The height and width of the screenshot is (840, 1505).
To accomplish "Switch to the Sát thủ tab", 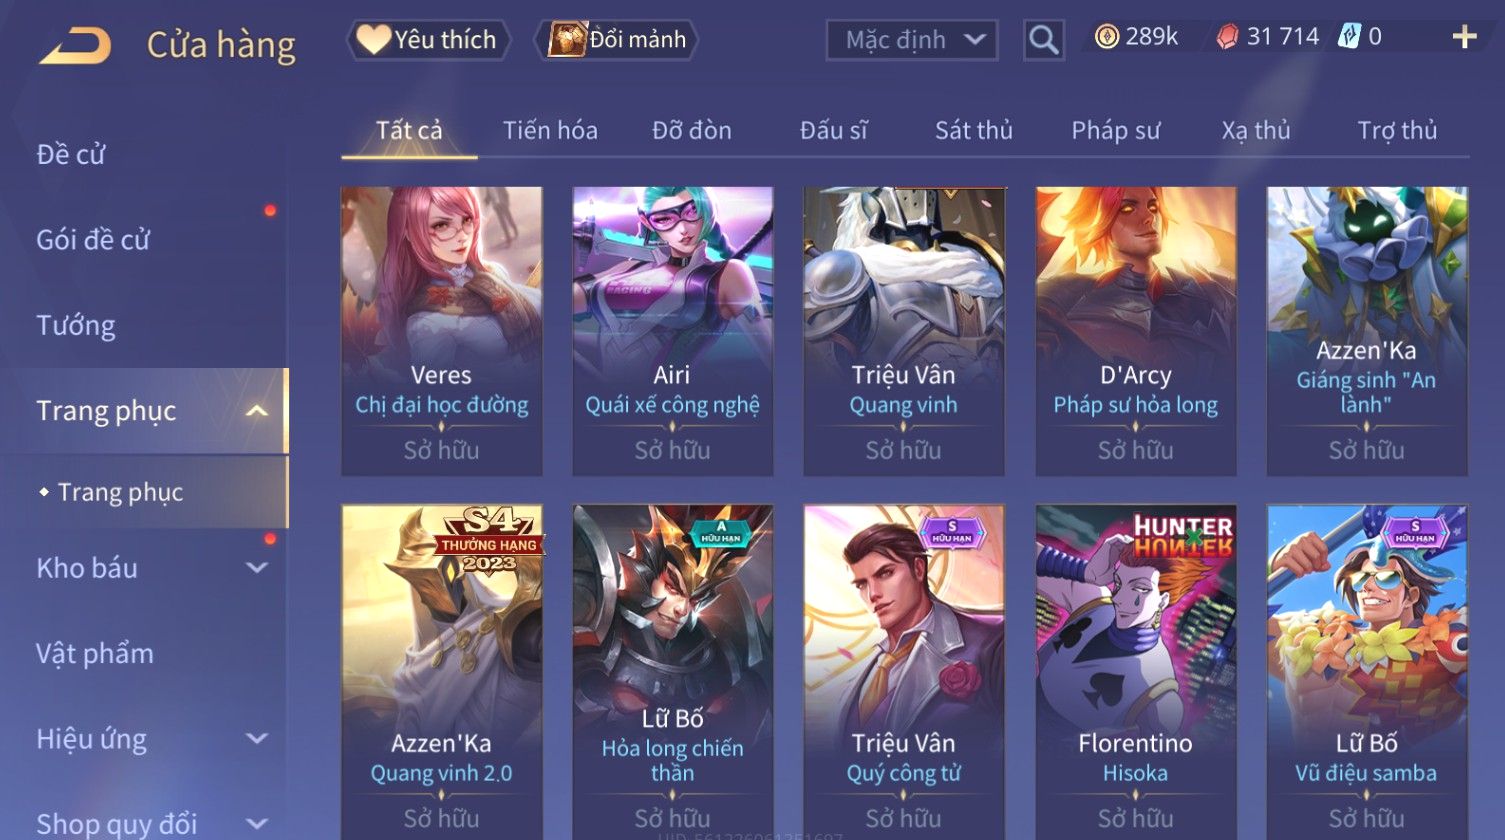I will click(x=973, y=130).
